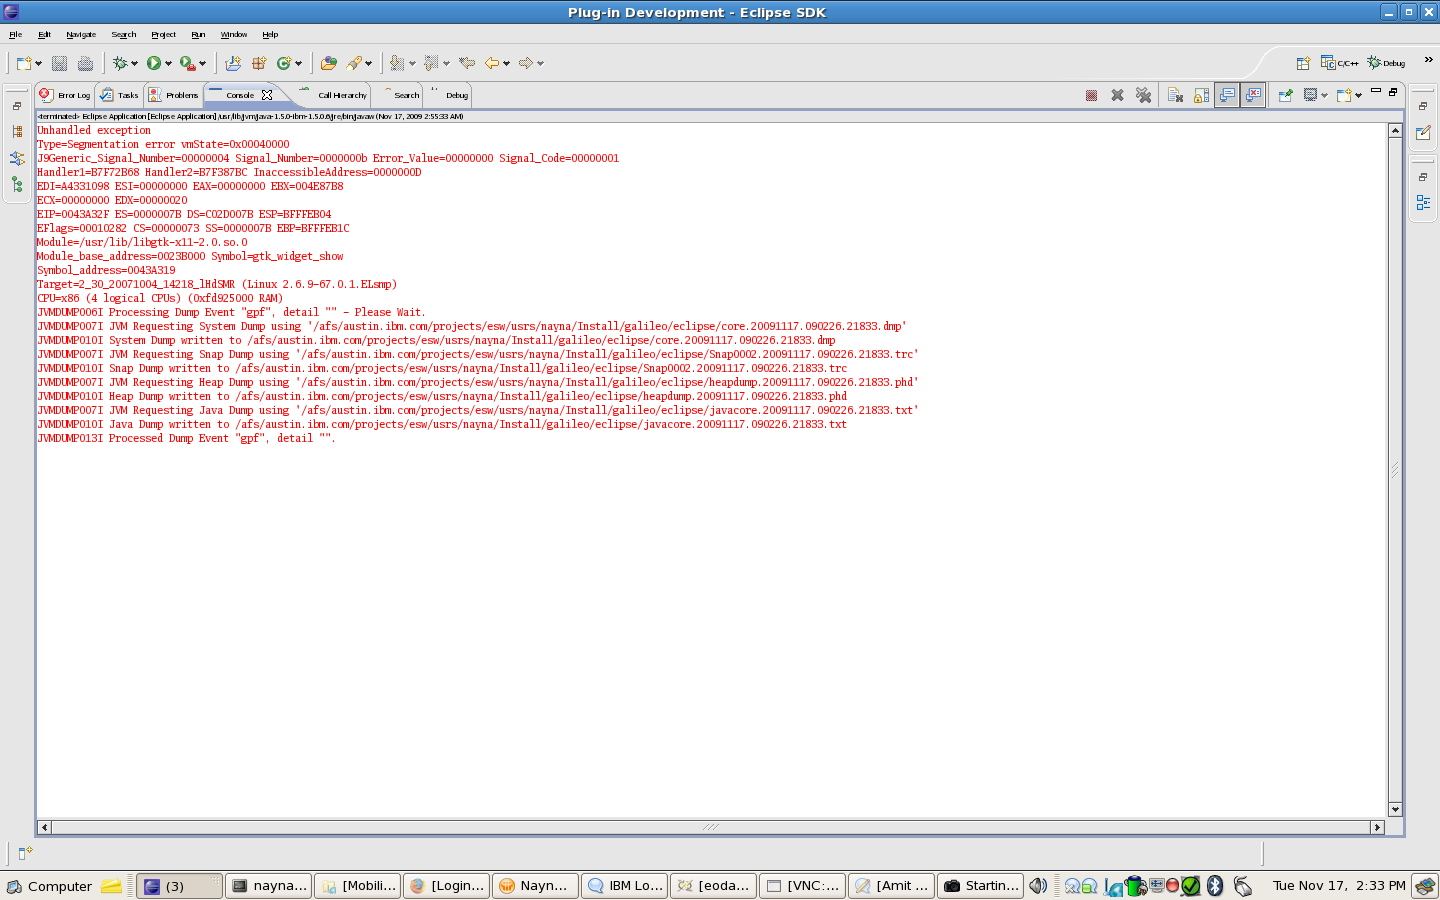Image resolution: width=1440 pixels, height=900 pixels.
Task: Open the Display Selected Console dropdown
Action: (x=1324, y=96)
